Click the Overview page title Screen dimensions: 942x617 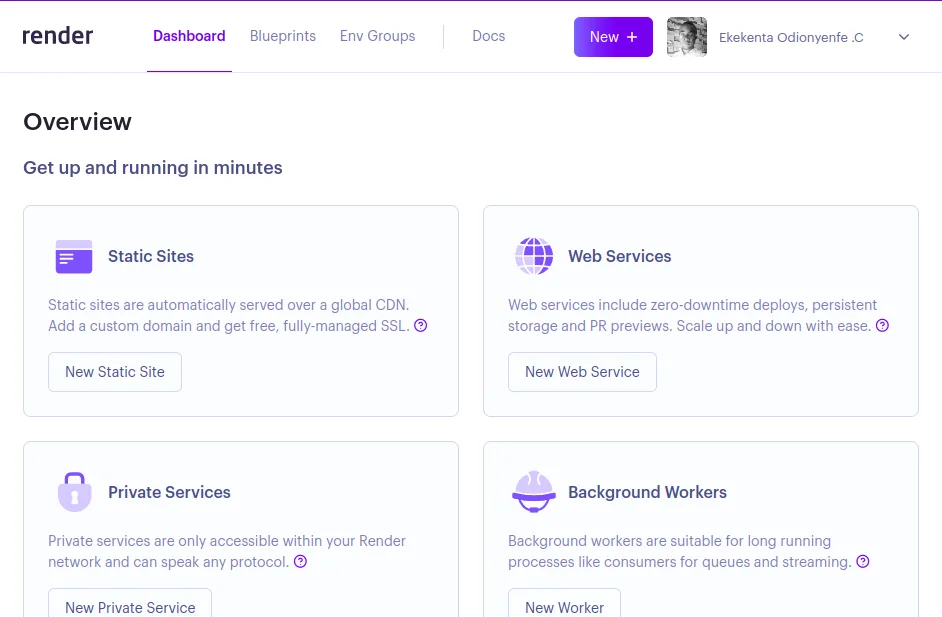tap(77, 122)
